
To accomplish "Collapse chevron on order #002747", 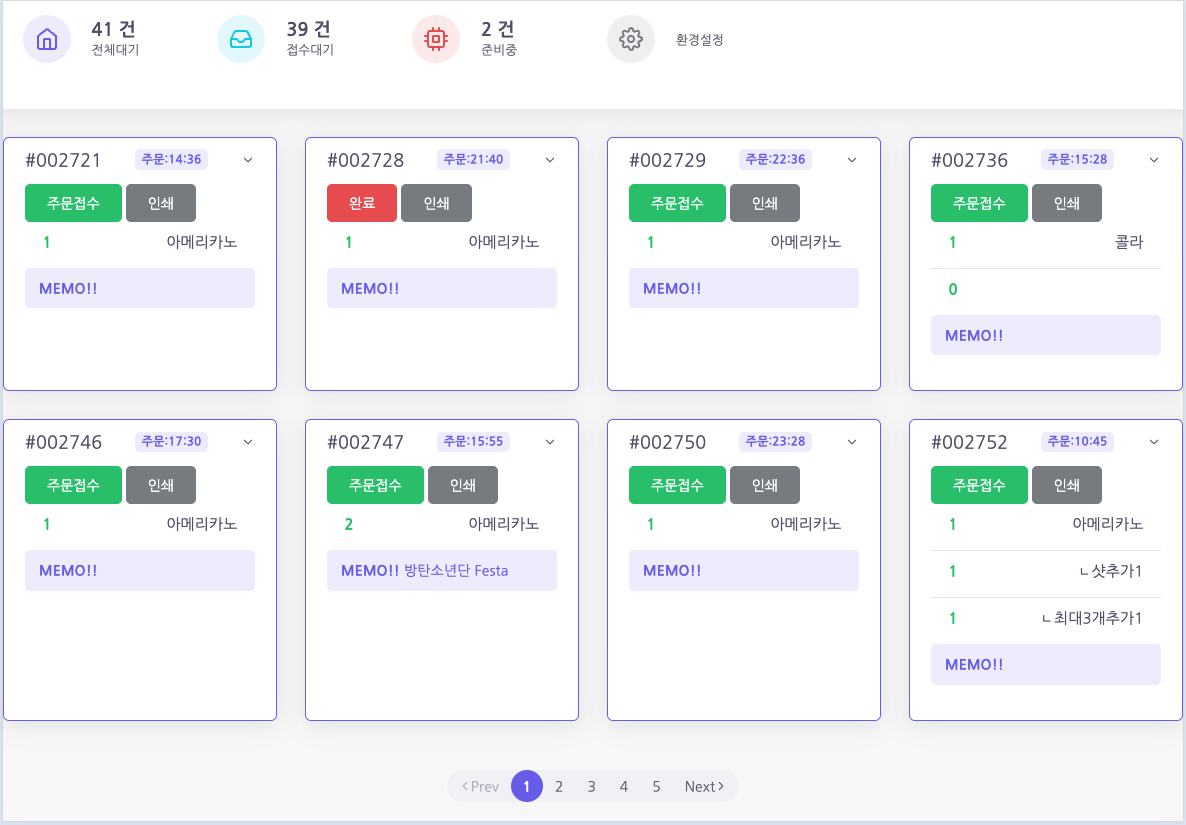I will pos(550,442).
